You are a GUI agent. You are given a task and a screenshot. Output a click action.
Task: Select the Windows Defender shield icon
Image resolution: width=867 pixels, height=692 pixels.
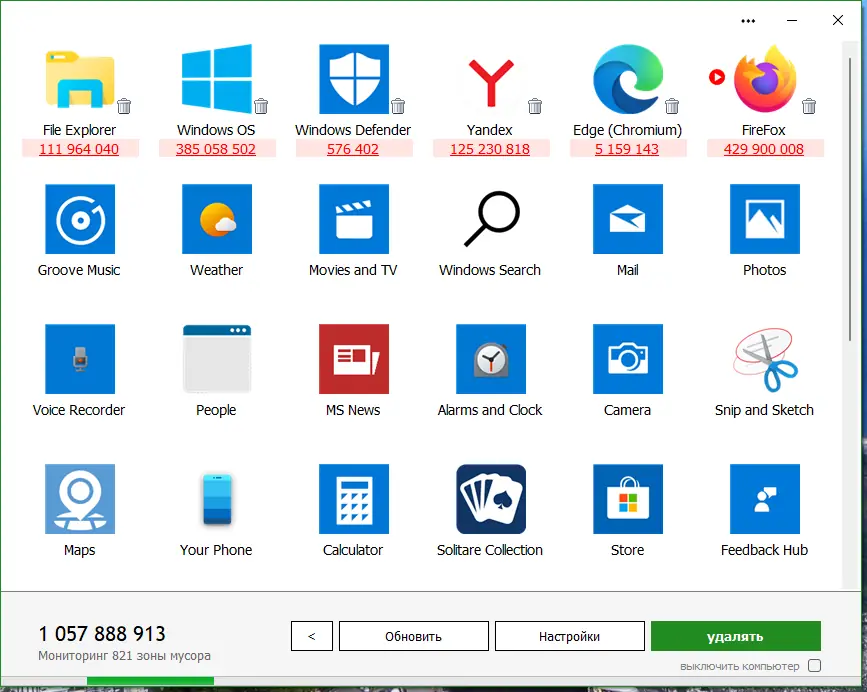pos(354,78)
